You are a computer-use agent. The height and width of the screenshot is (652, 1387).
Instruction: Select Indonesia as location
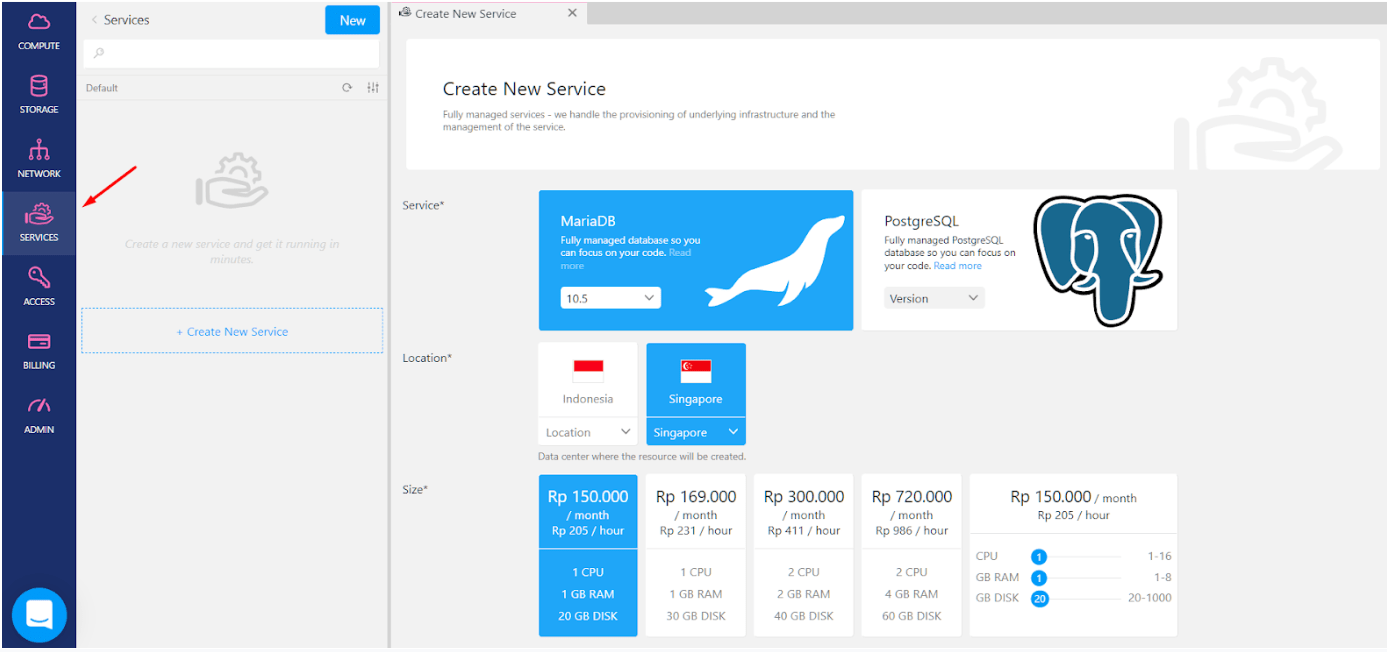(x=588, y=380)
